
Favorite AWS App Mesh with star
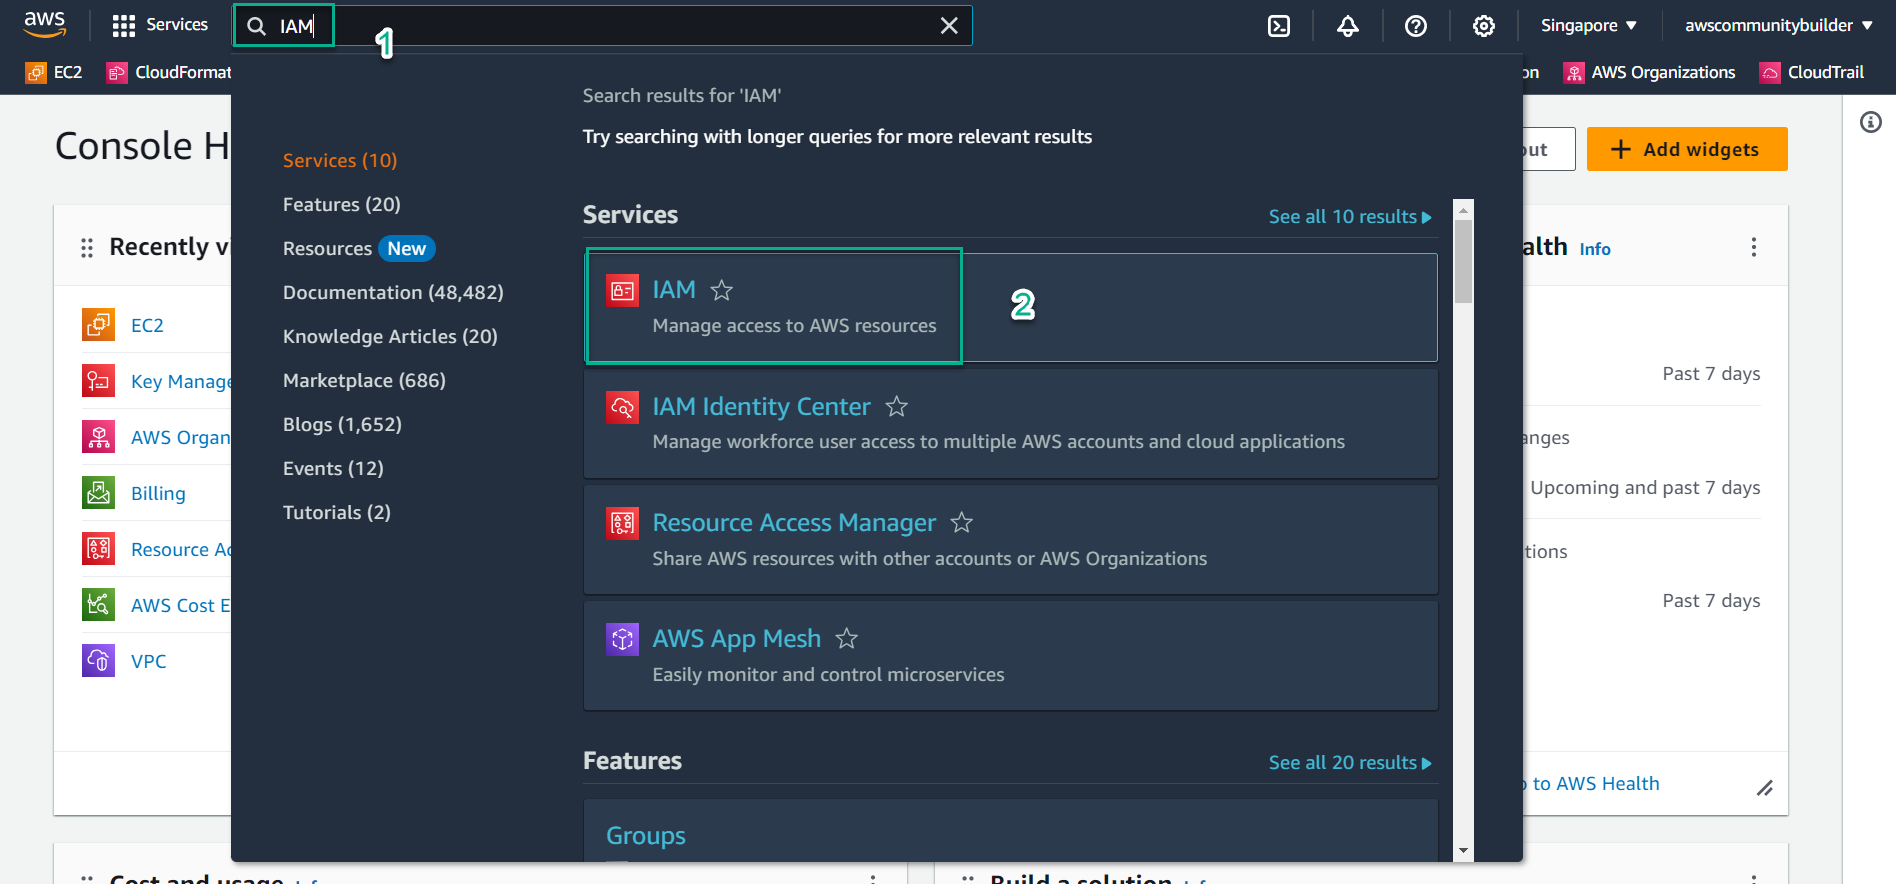pyautogui.click(x=847, y=639)
